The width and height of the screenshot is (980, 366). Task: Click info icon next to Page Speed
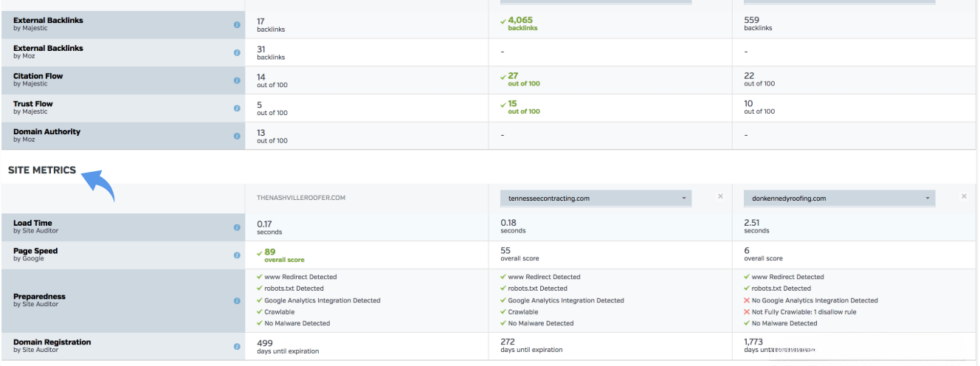237,255
